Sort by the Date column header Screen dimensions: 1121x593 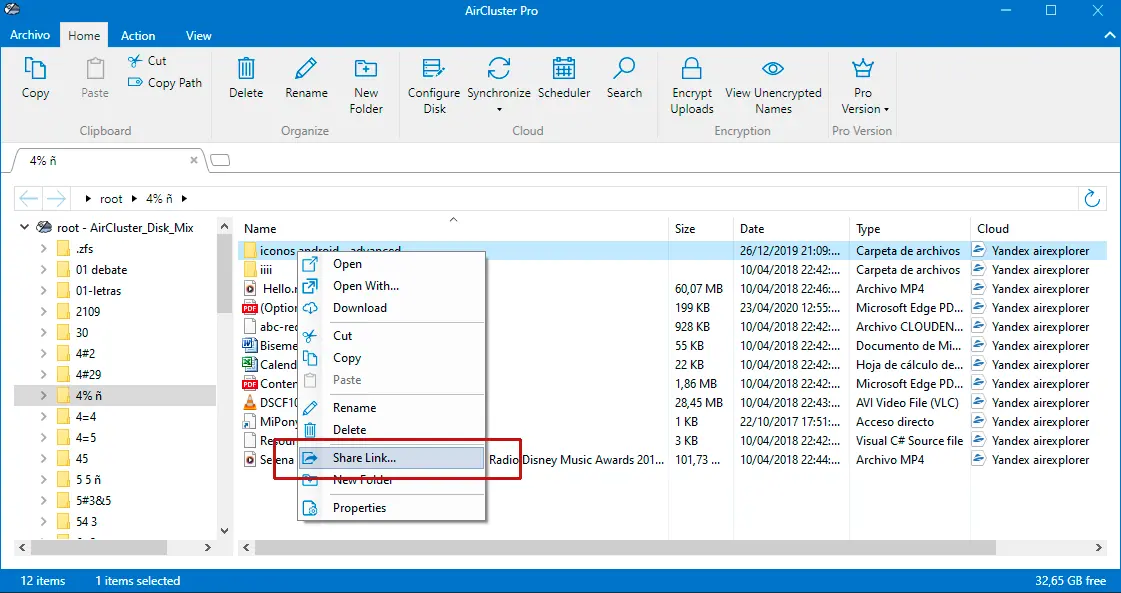point(791,229)
